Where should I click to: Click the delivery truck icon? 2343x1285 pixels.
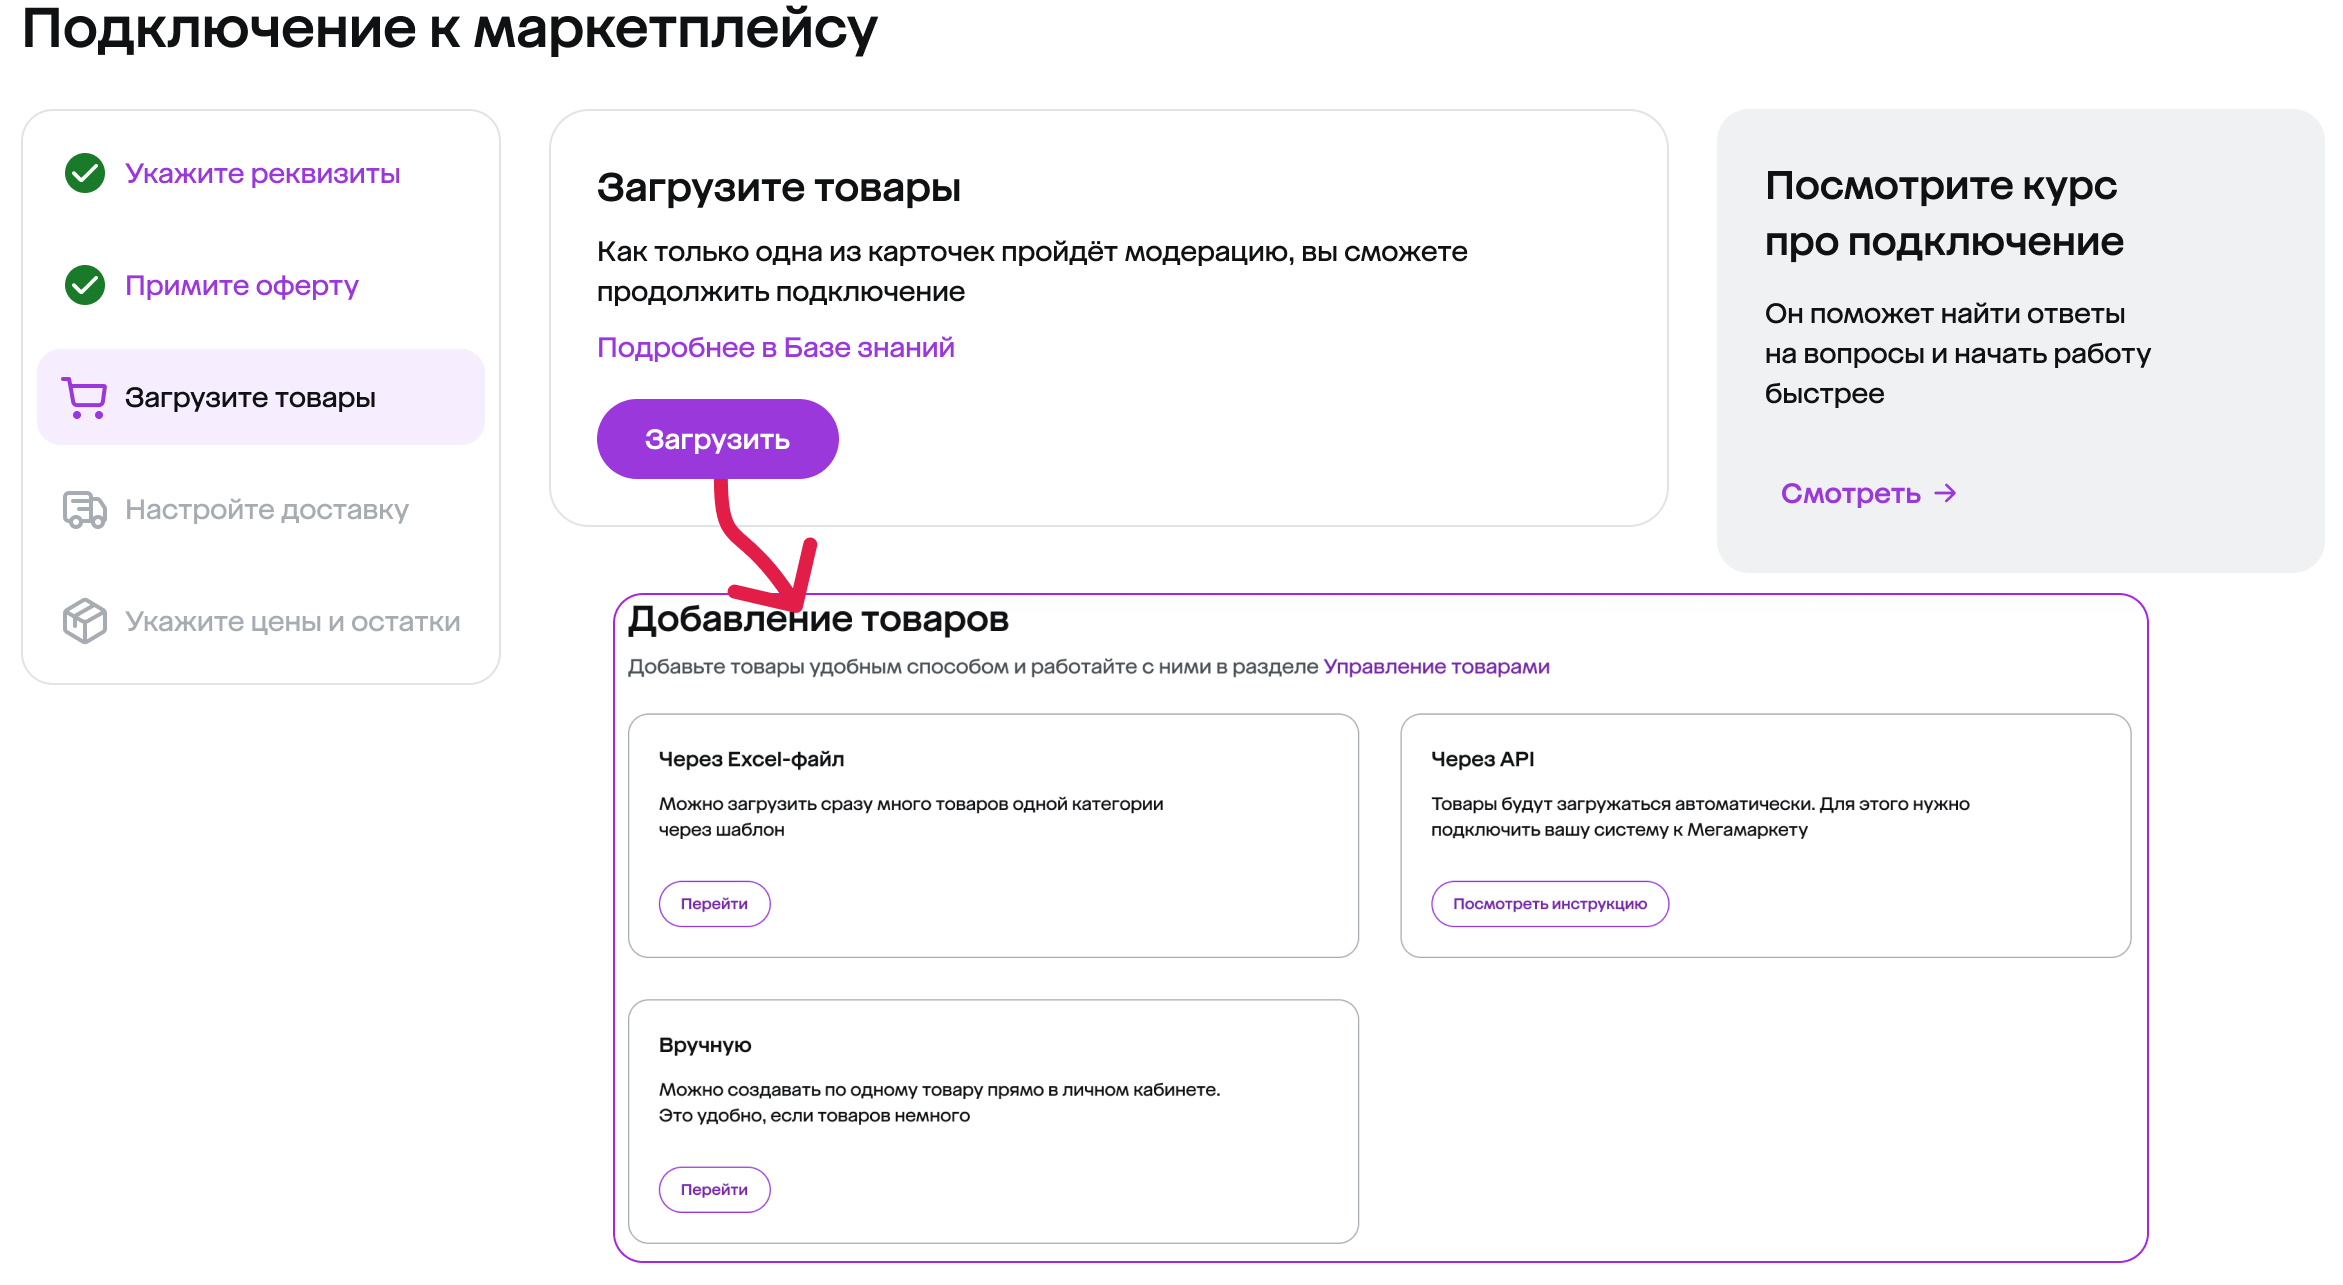point(84,509)
